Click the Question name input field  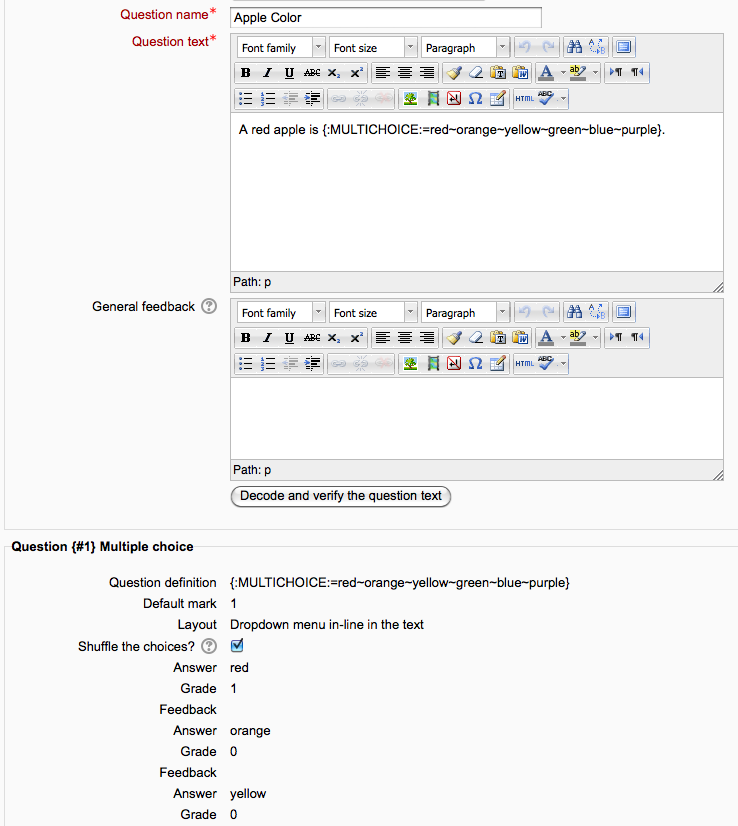[386, 17]
